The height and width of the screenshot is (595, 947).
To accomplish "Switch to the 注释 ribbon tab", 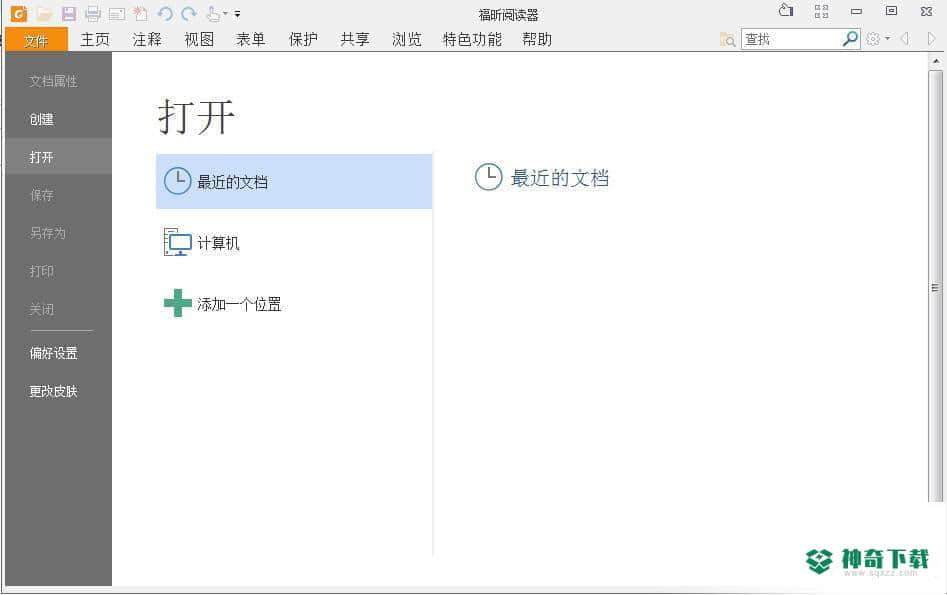I will (147, 39).
